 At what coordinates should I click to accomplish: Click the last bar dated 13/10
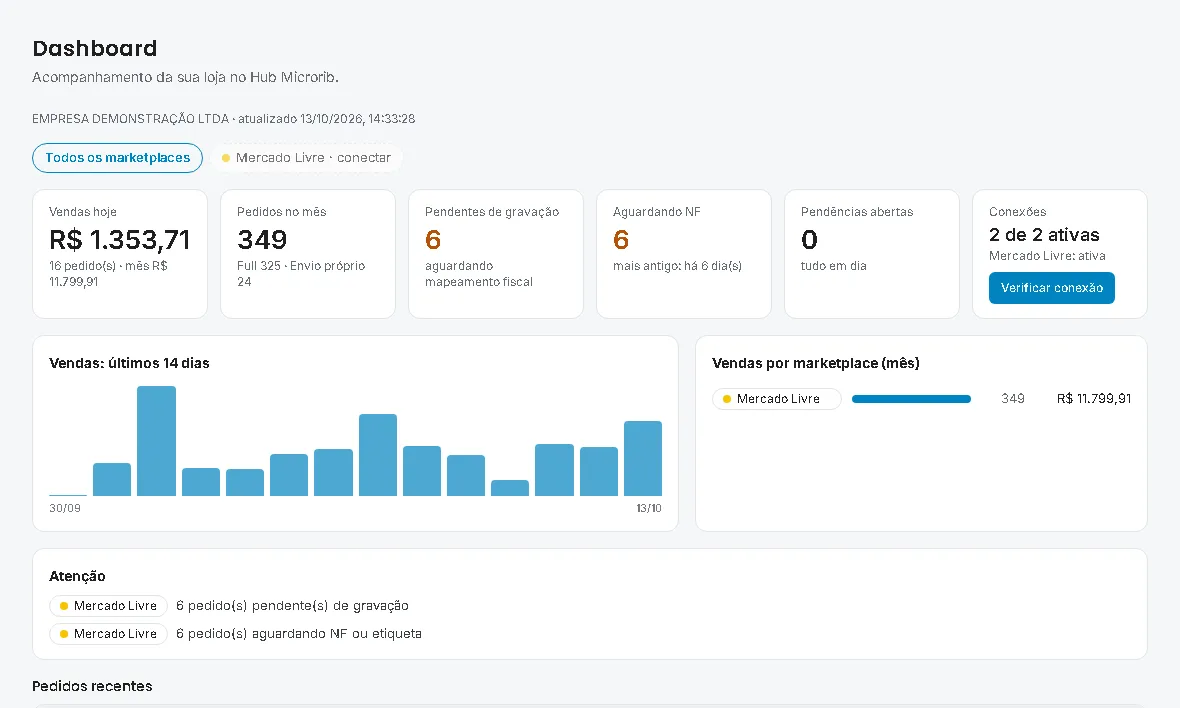pyautogui.click(x=643, y=458)
